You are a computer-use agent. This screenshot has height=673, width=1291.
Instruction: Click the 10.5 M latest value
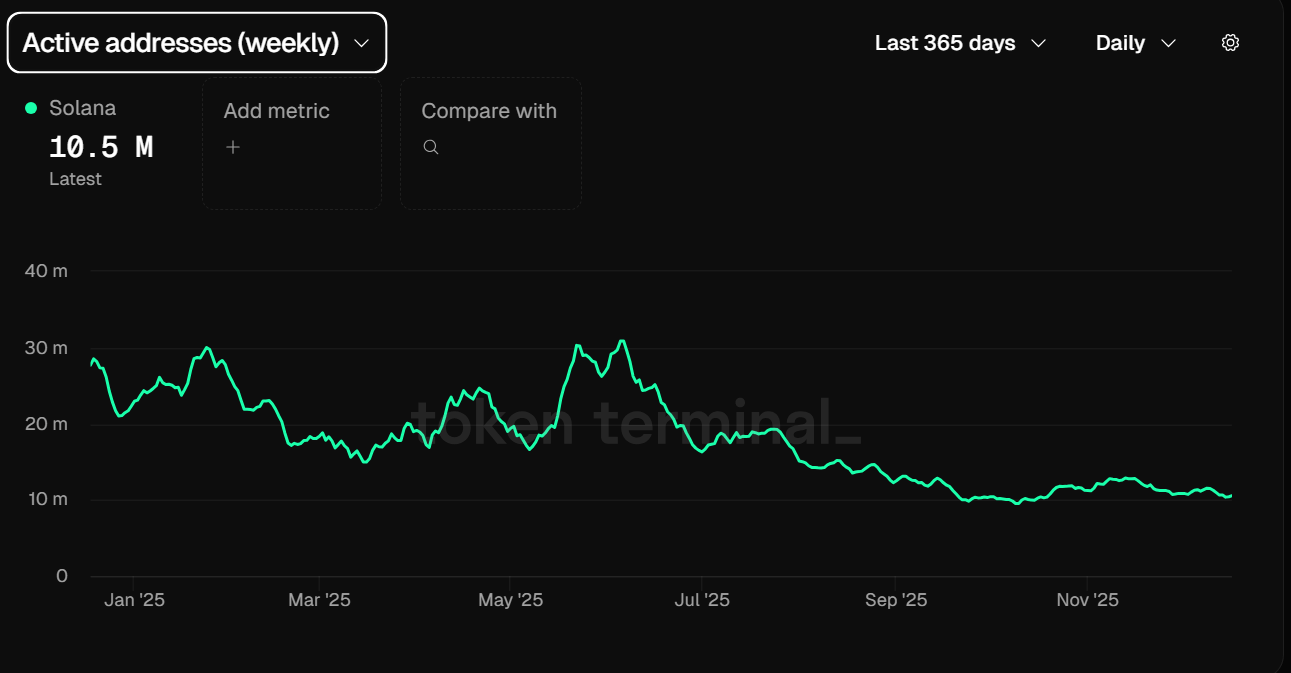[101, 146]
